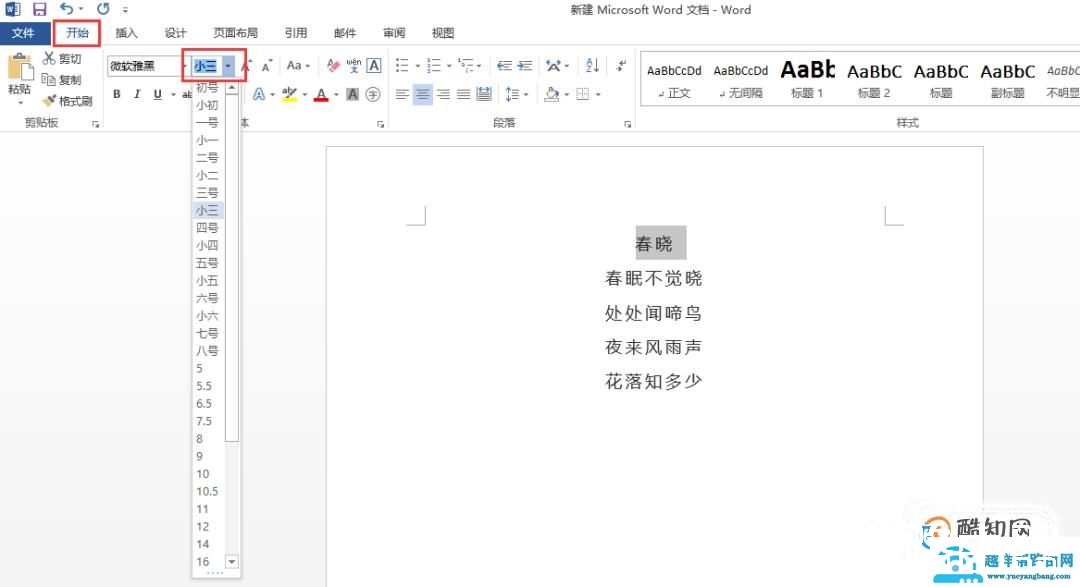Toggle bullet list formatting

(x=402, y=65)
